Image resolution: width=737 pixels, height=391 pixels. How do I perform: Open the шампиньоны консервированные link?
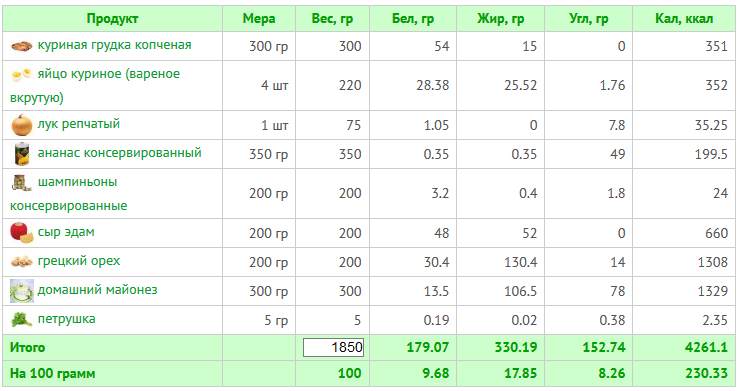(x=69, y=194)
